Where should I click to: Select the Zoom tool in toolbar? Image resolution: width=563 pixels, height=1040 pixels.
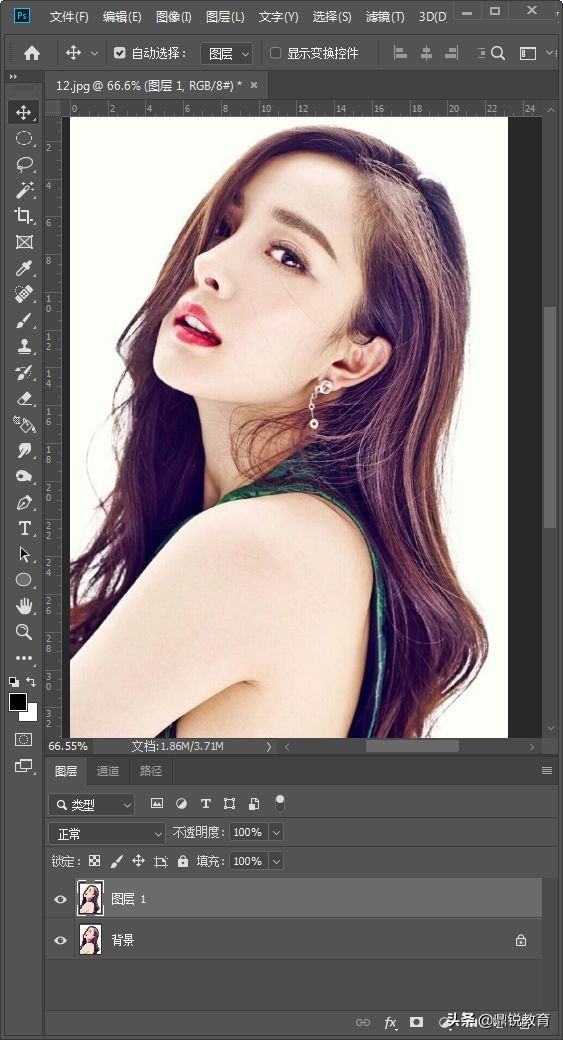[x=24, y=632]
